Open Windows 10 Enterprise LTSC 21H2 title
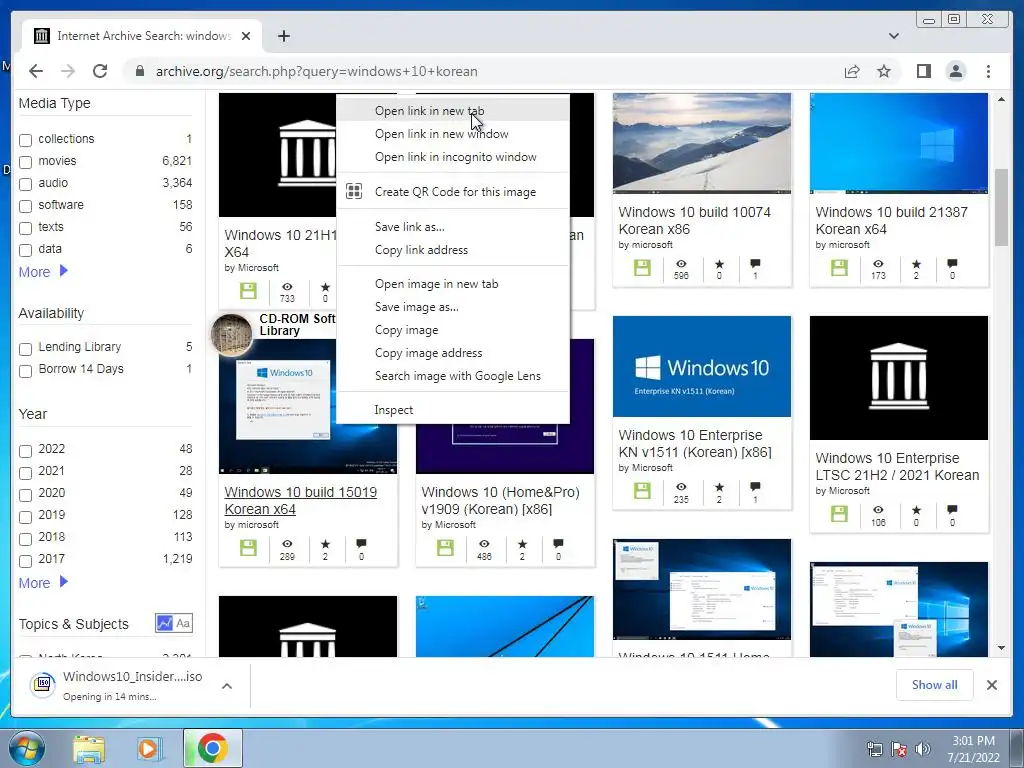Screen dimensions: 1024x768 (x=897, y=466)
